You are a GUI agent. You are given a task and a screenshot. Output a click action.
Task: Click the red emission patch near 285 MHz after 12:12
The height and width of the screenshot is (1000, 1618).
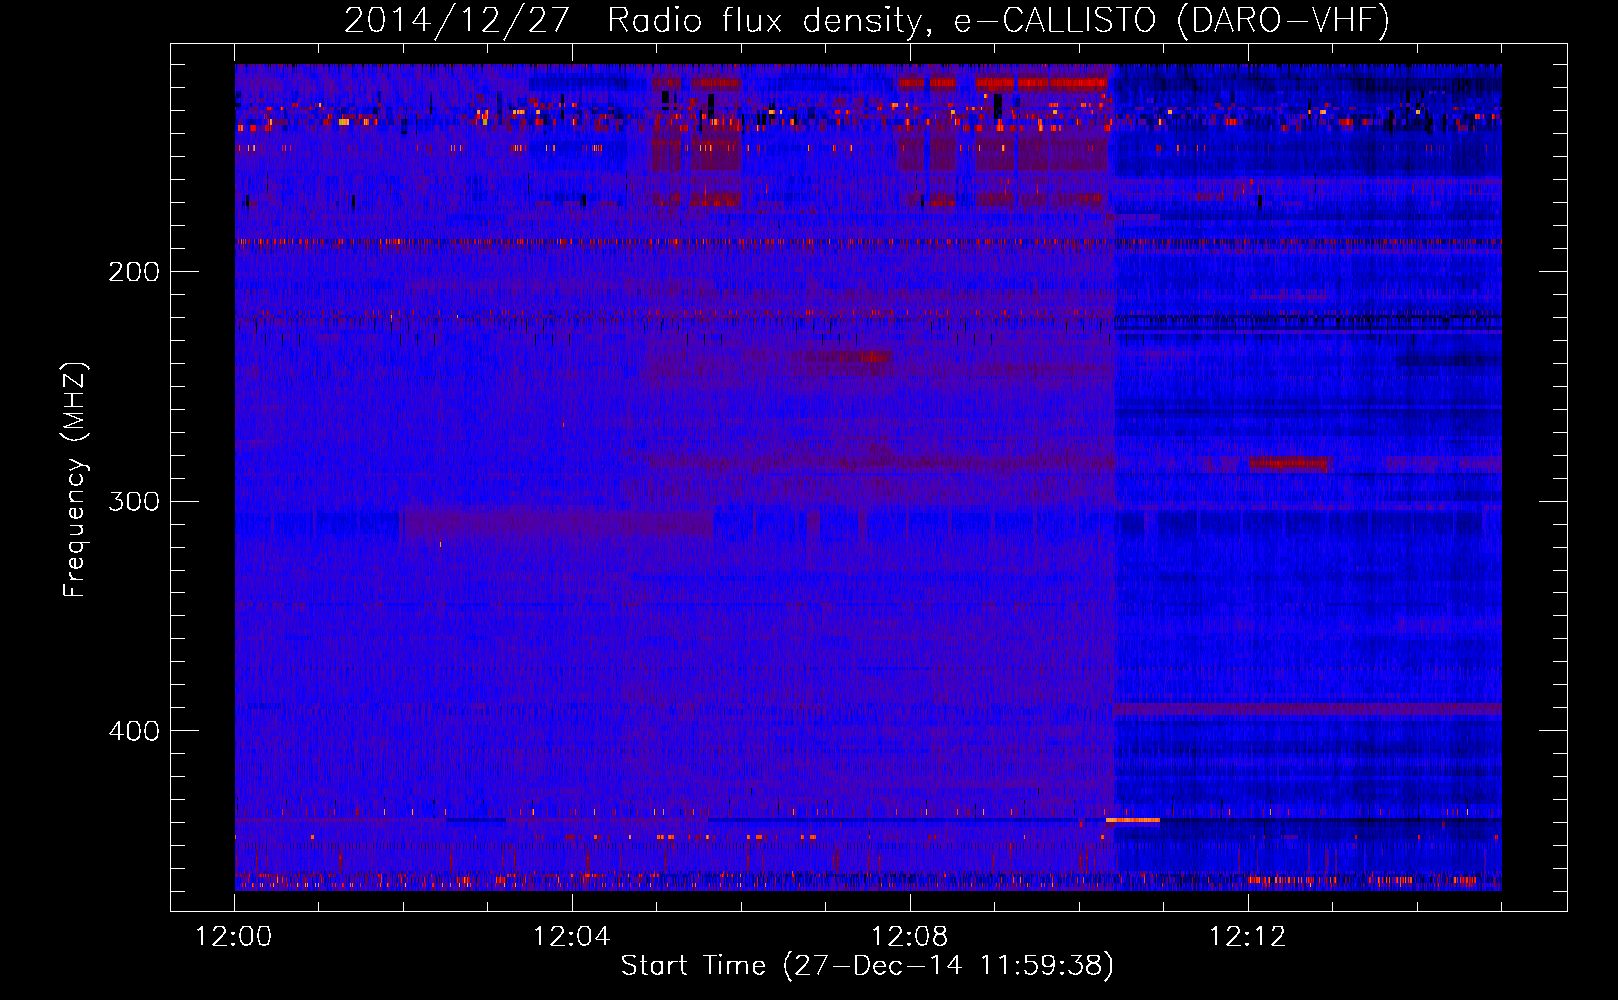[x=1289, y=464]
